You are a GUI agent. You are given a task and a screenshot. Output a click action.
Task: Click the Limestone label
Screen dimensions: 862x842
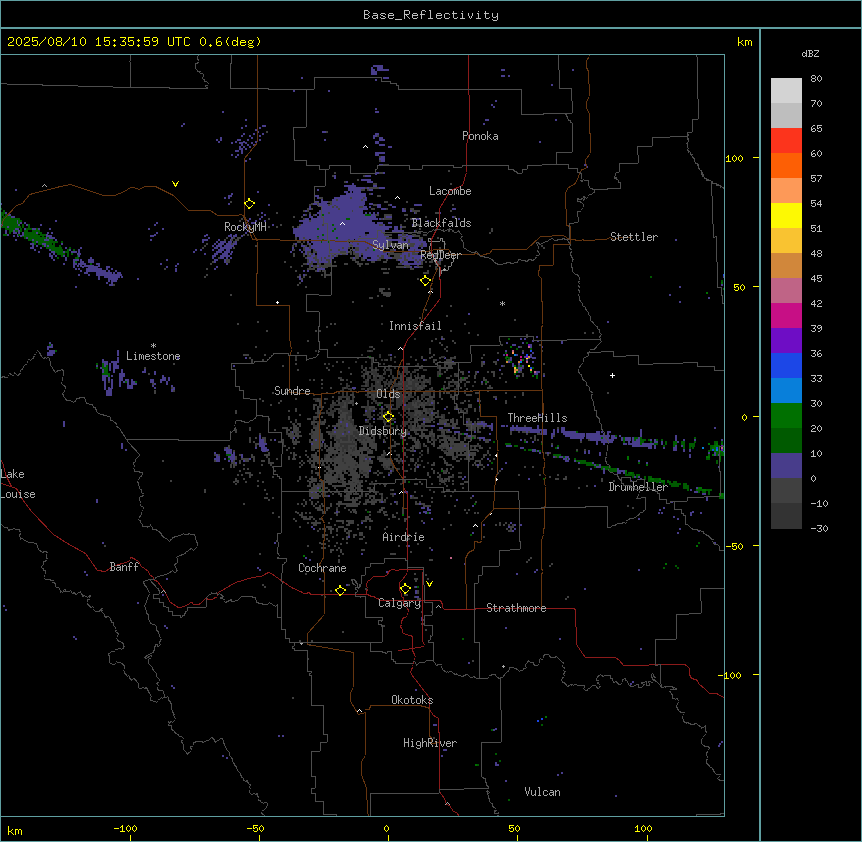[x=153, y=356]
